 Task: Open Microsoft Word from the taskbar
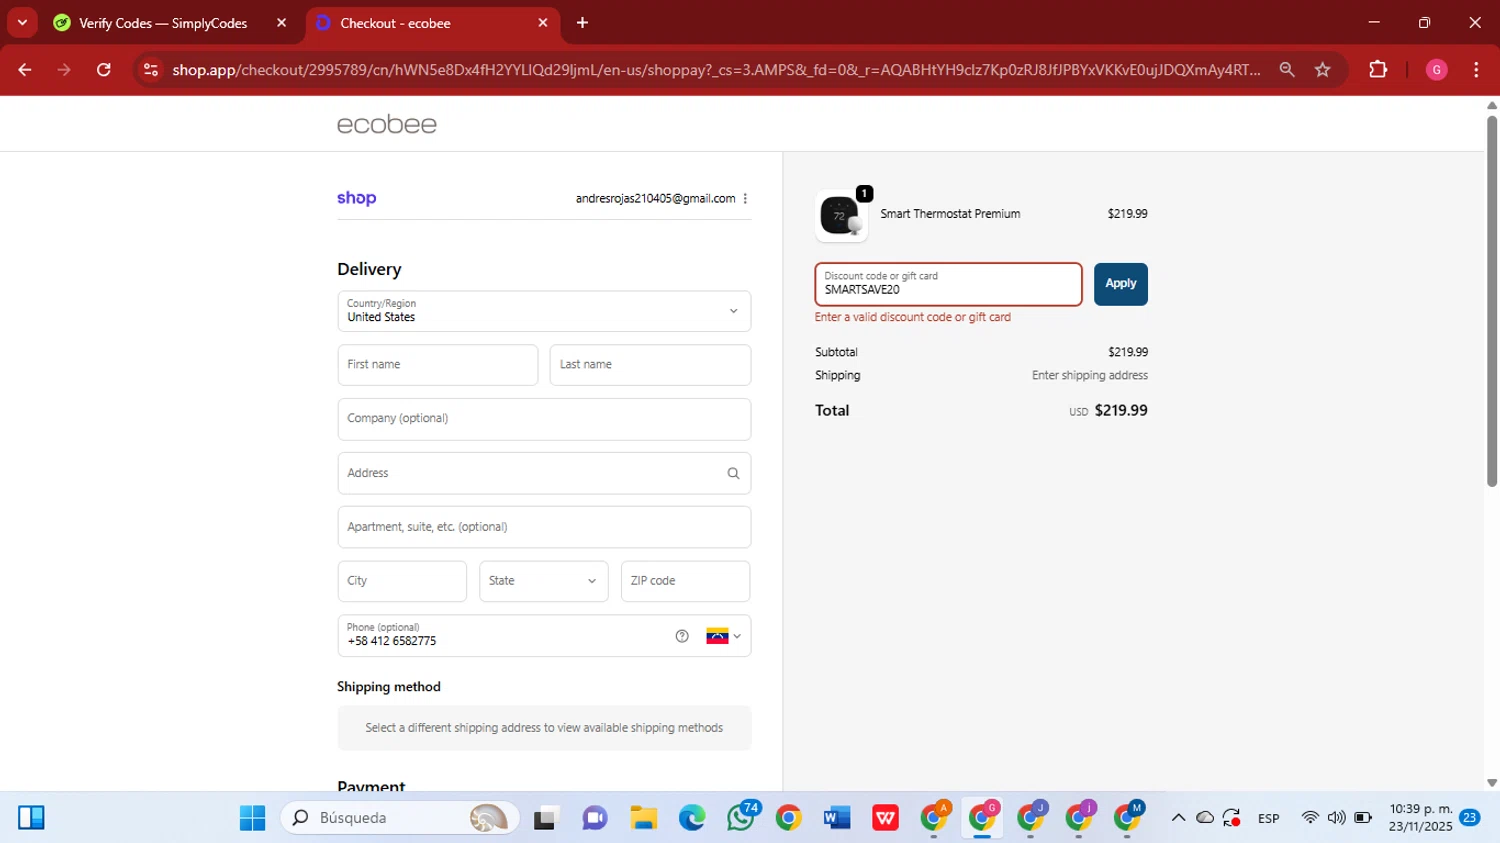point(837,818)
